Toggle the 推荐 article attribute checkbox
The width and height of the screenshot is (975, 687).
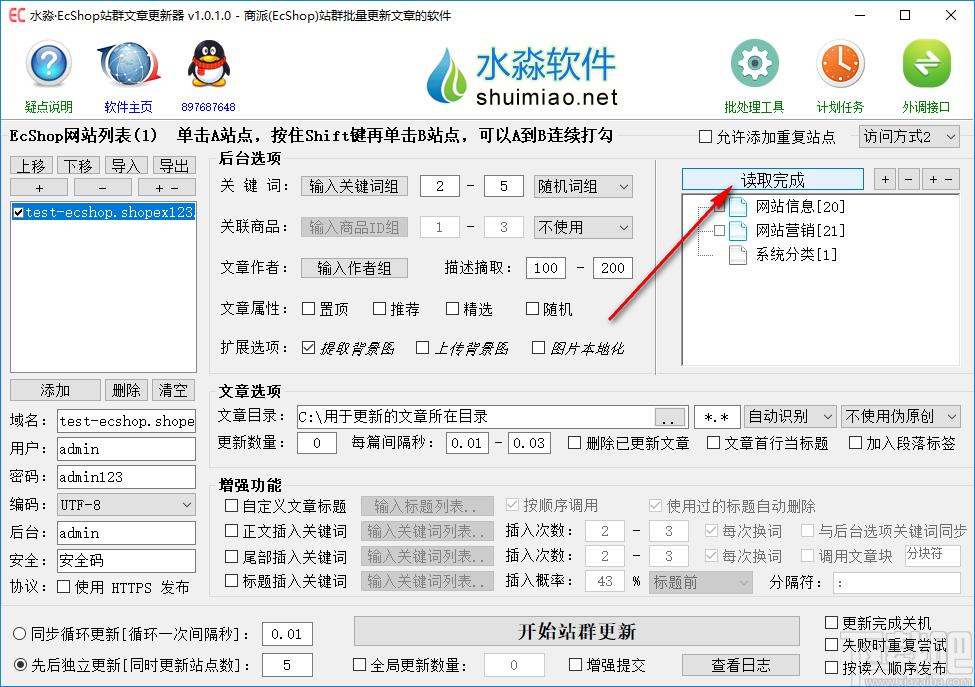(379, 308)
